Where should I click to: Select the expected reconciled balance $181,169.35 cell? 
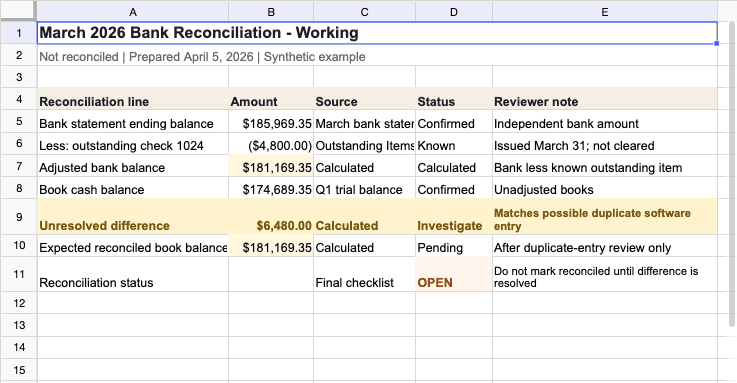point(271,246)
